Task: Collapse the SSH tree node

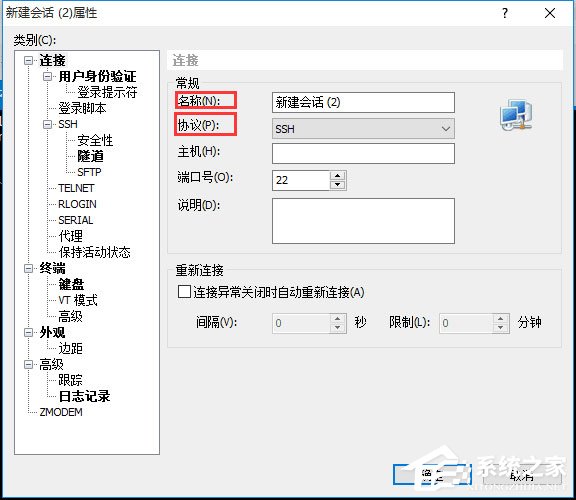Action: (47, 125)
